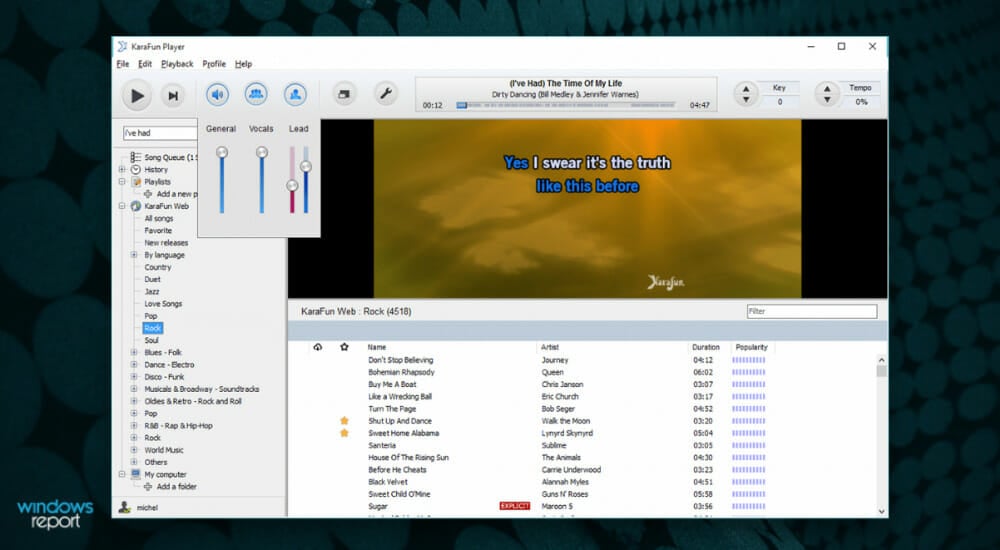Screen dimensions: 1000x550
Task: Sort by the Duration column header
Action: 706,347
